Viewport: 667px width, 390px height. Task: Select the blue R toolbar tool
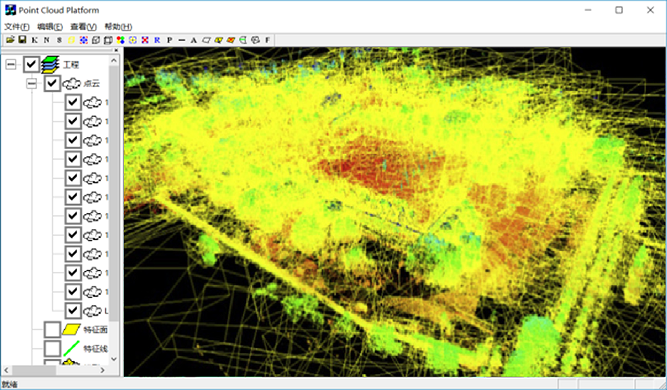point(157,40)
